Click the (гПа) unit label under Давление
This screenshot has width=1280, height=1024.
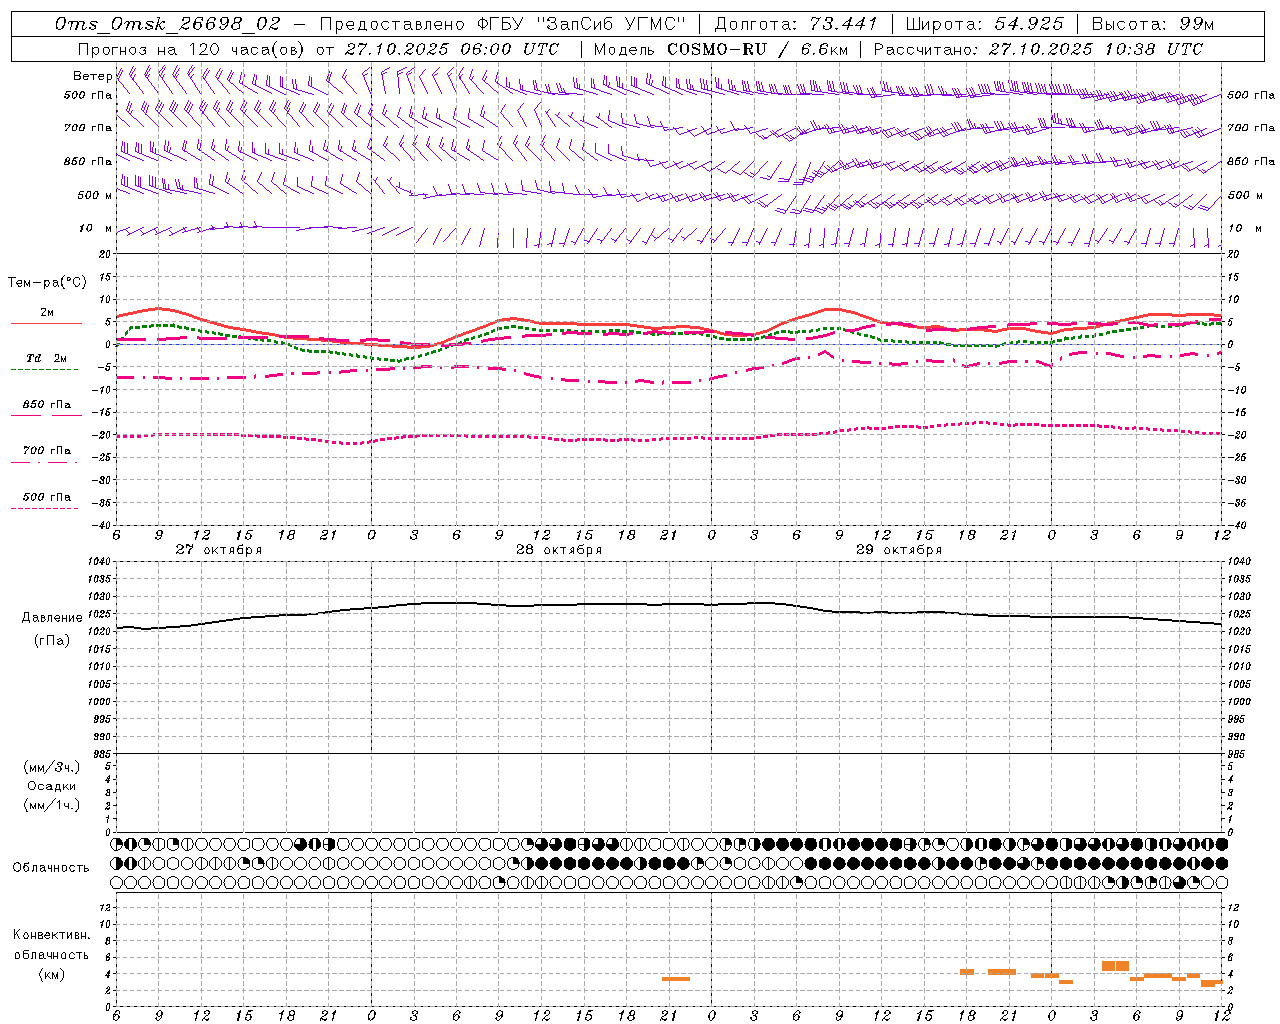(x=52, y=641)
